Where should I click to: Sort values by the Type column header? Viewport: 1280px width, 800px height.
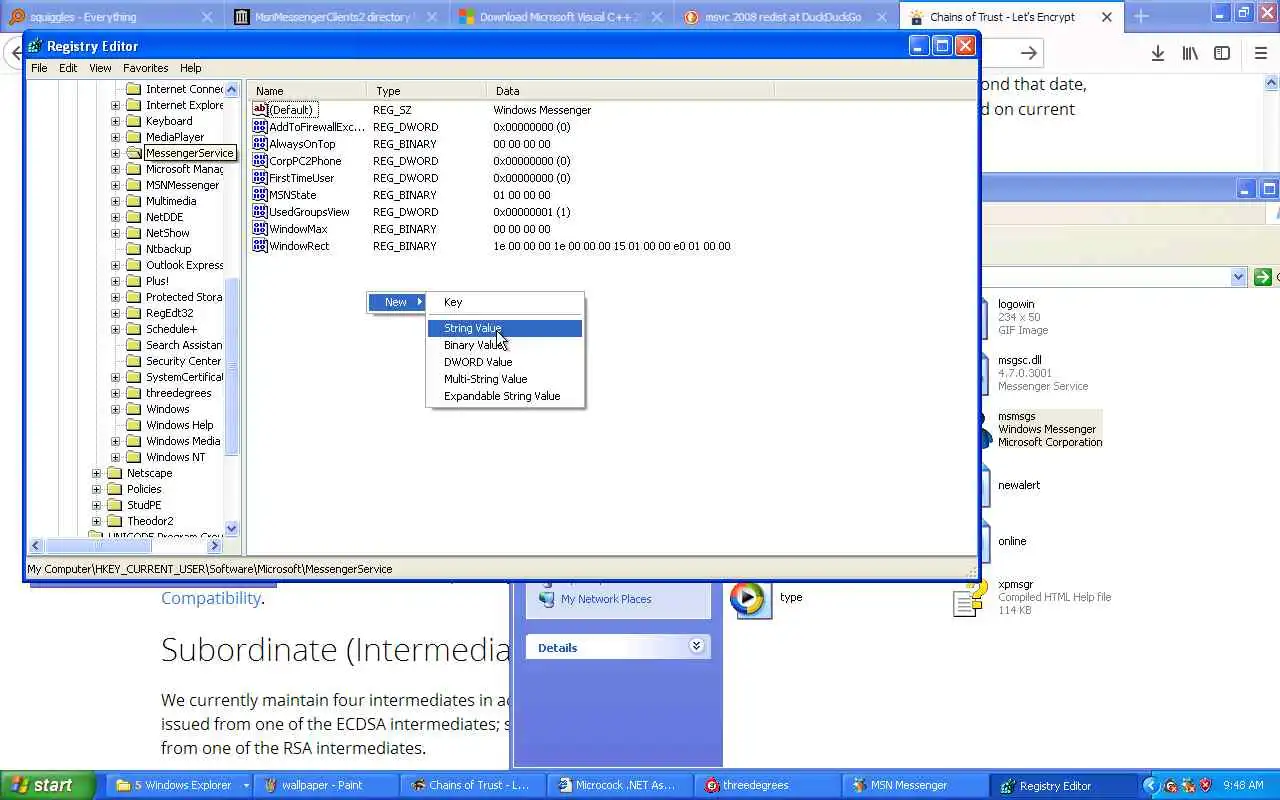427,91
